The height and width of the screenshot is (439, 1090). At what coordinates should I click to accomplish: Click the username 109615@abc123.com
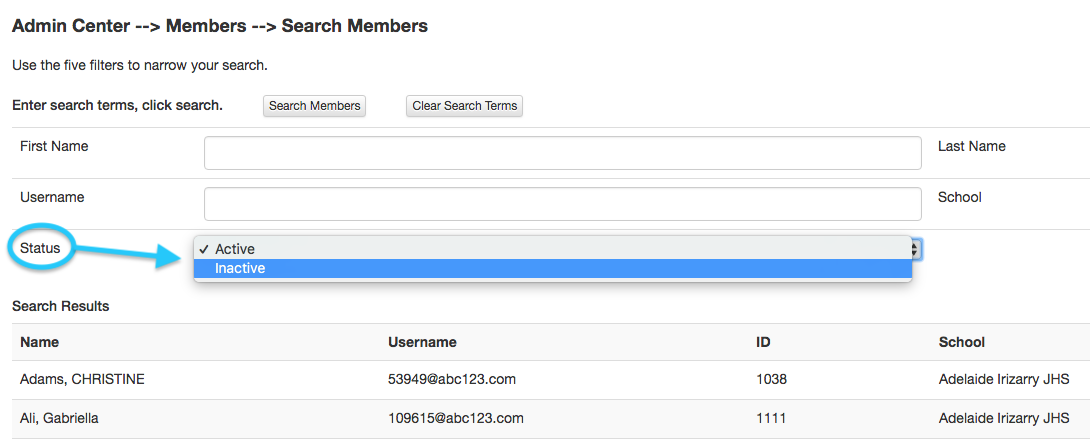pyautogui.click(x=455, y=418)
